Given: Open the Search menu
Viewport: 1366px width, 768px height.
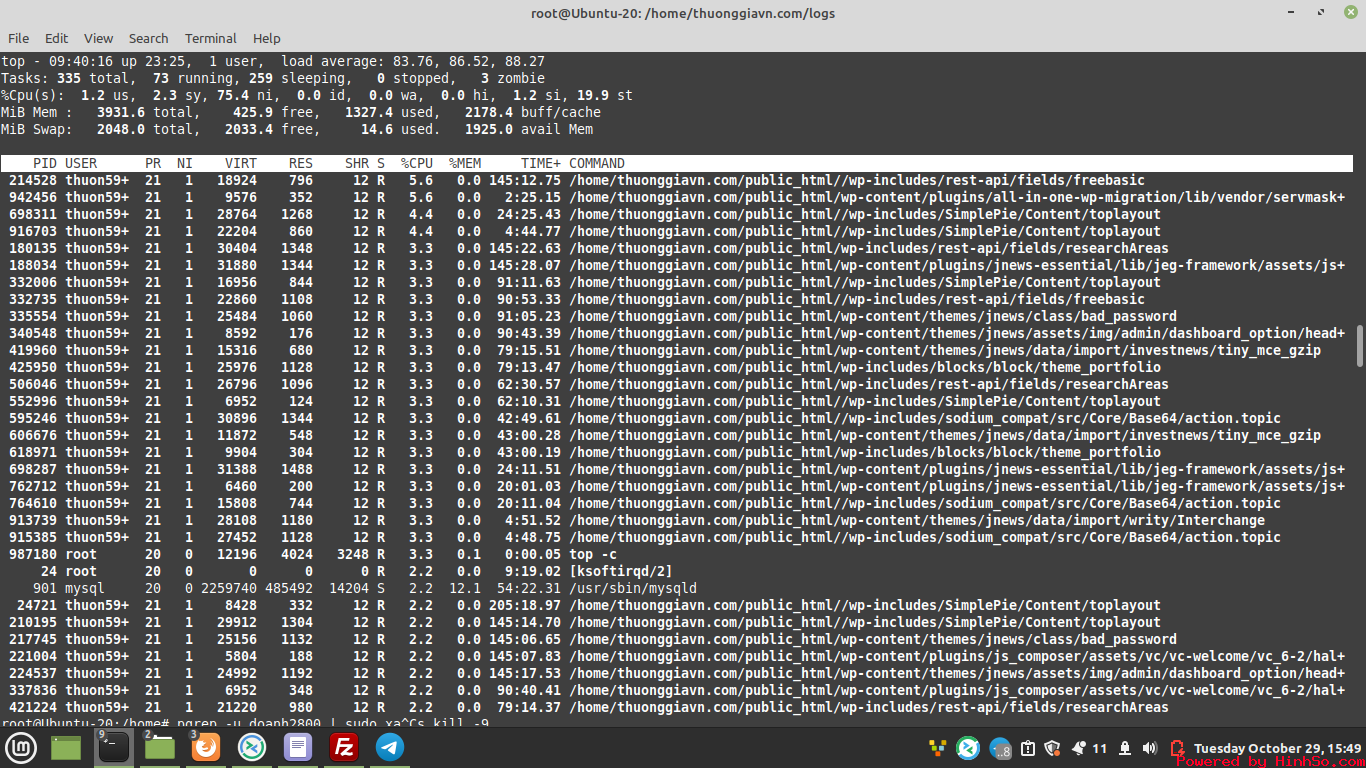Looking at the screenshot, I should tap(148, 38).
